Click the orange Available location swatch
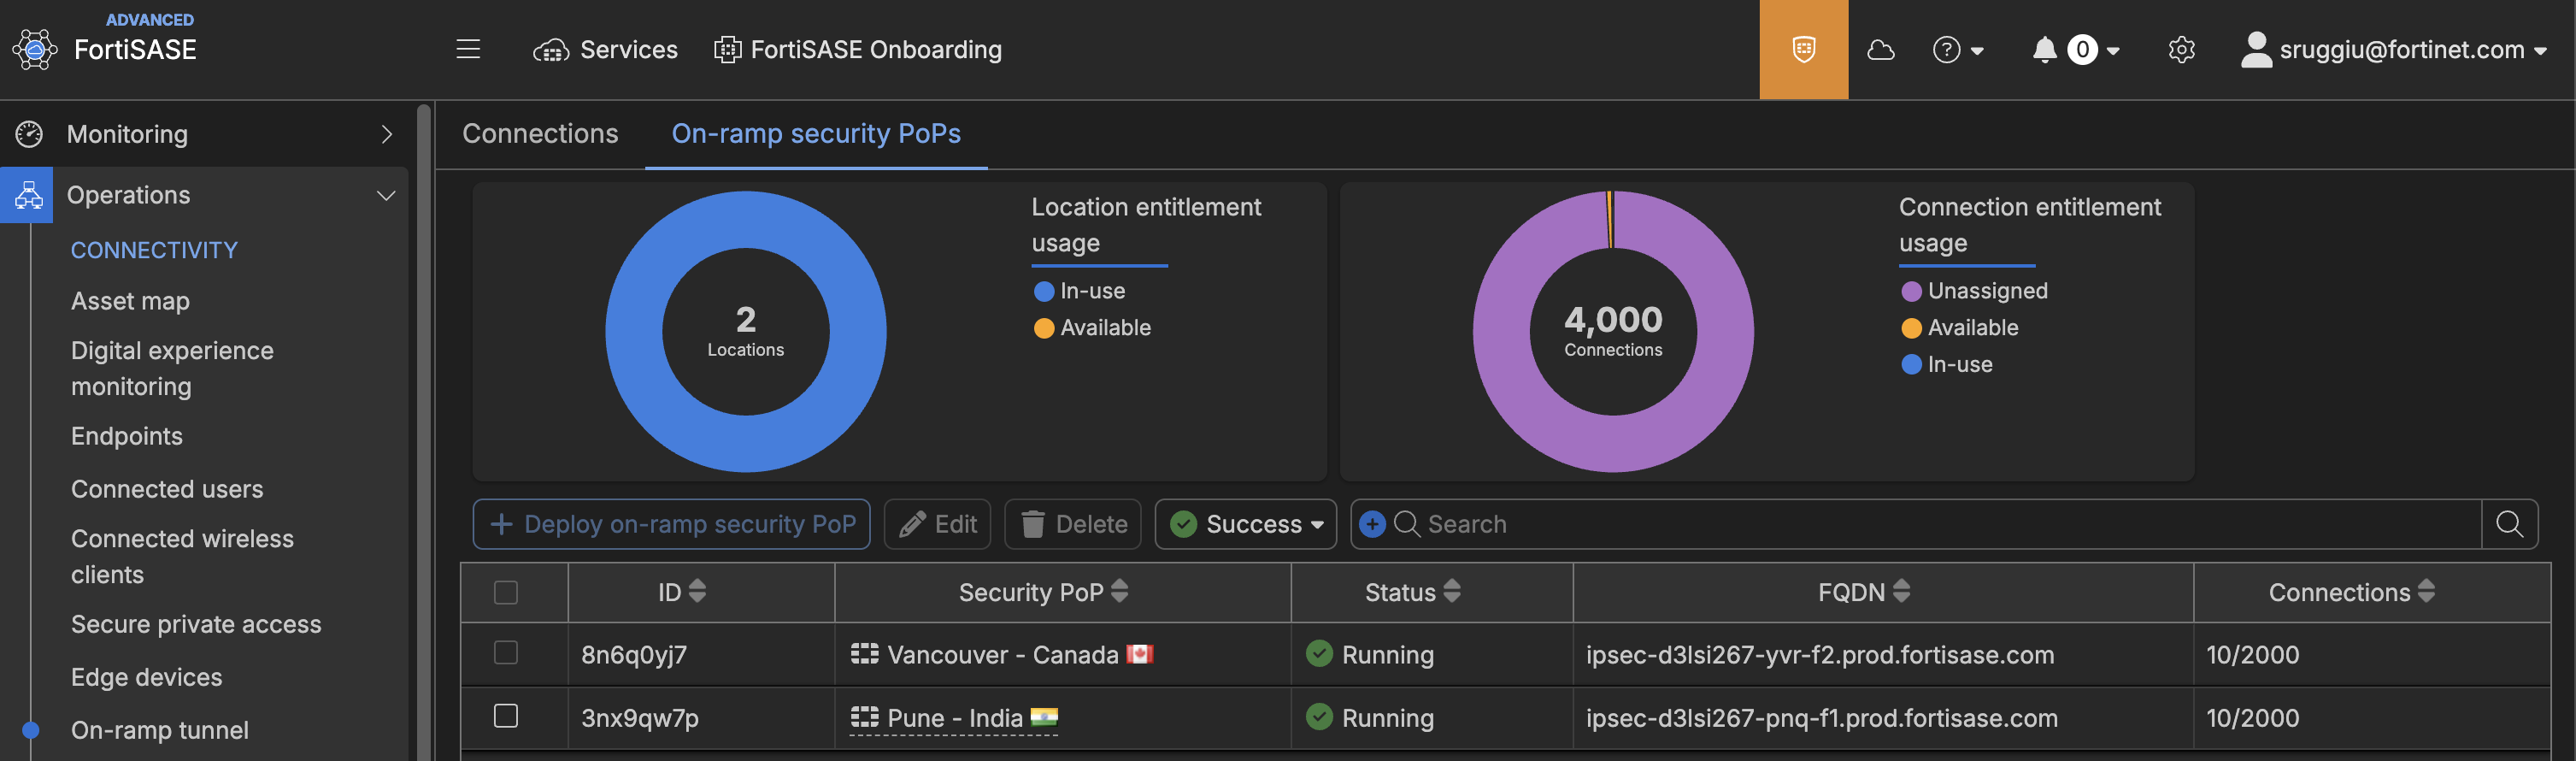This screenshot has height=761, width=2576. 1043,328
